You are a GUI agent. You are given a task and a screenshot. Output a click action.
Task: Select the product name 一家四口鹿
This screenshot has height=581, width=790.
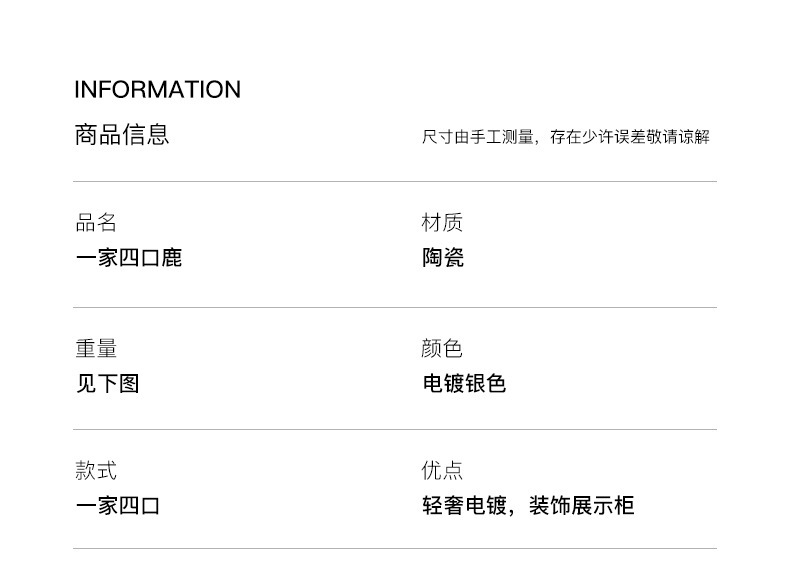(x=129, y=258)
